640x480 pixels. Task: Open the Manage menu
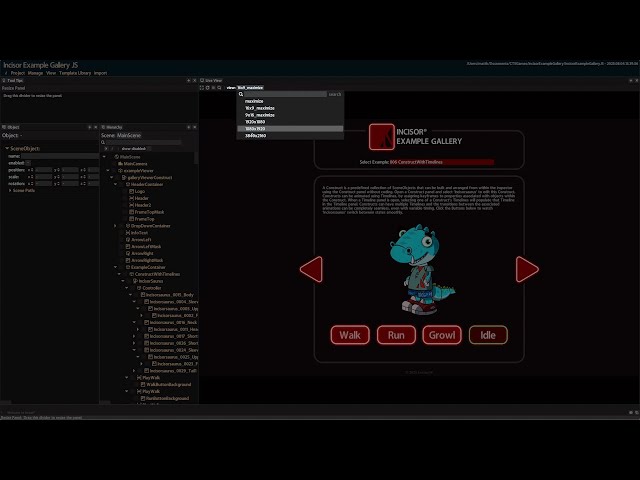pyautogui.click(x=35, y=73)
